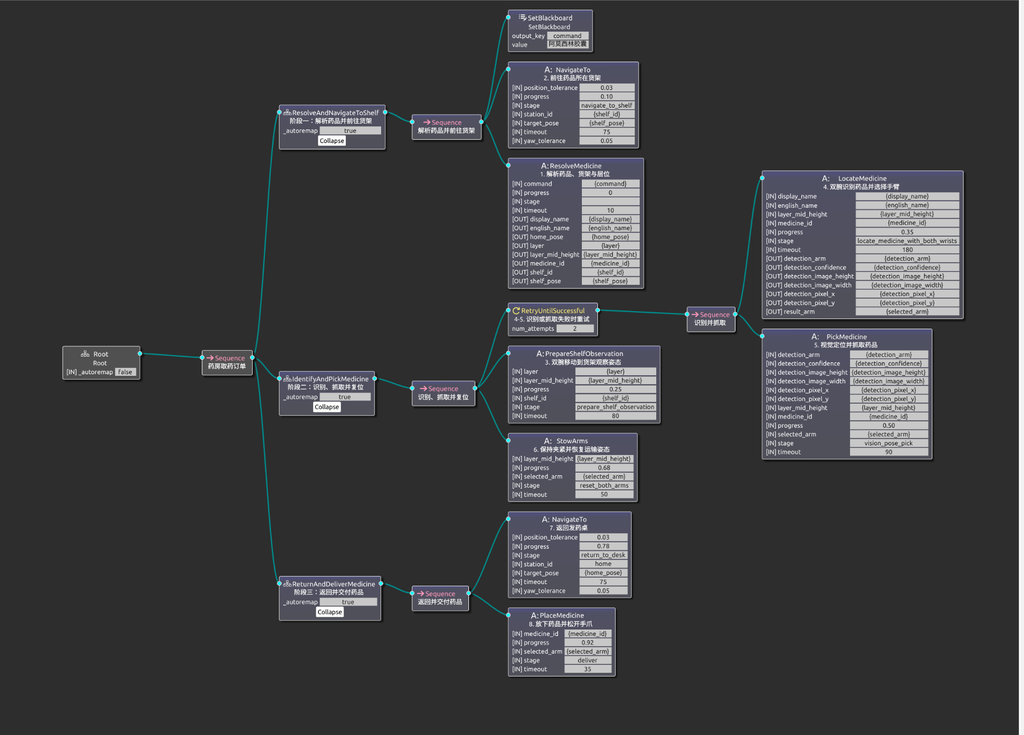This screenshot has height=735, width=1024.
Task: Collapse the IdentifyAndPickMedicine subtree
Action: click(x=327, y=406)
